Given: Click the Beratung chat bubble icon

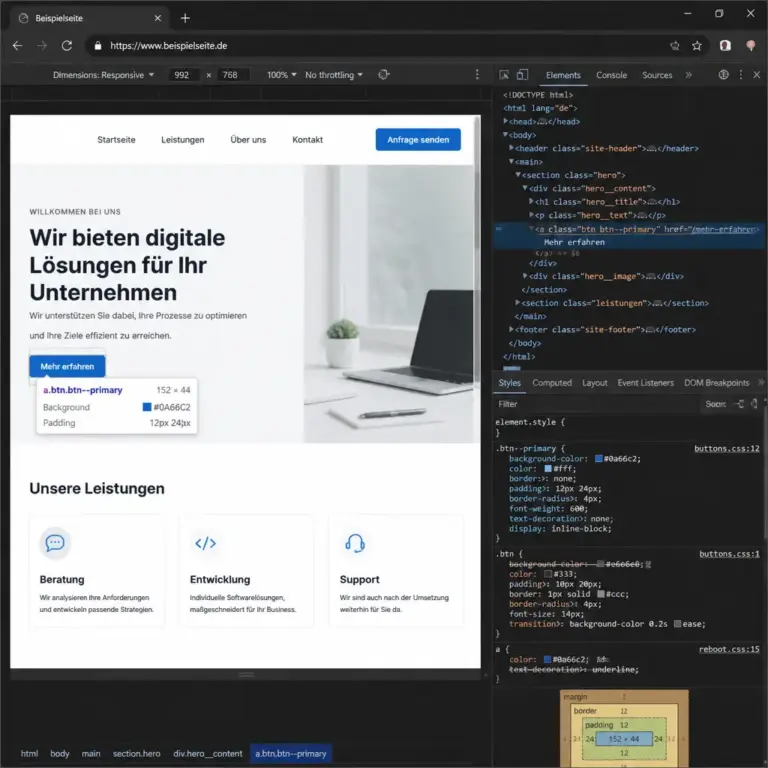Looking at the screenshot, I should tap(55, 543).
